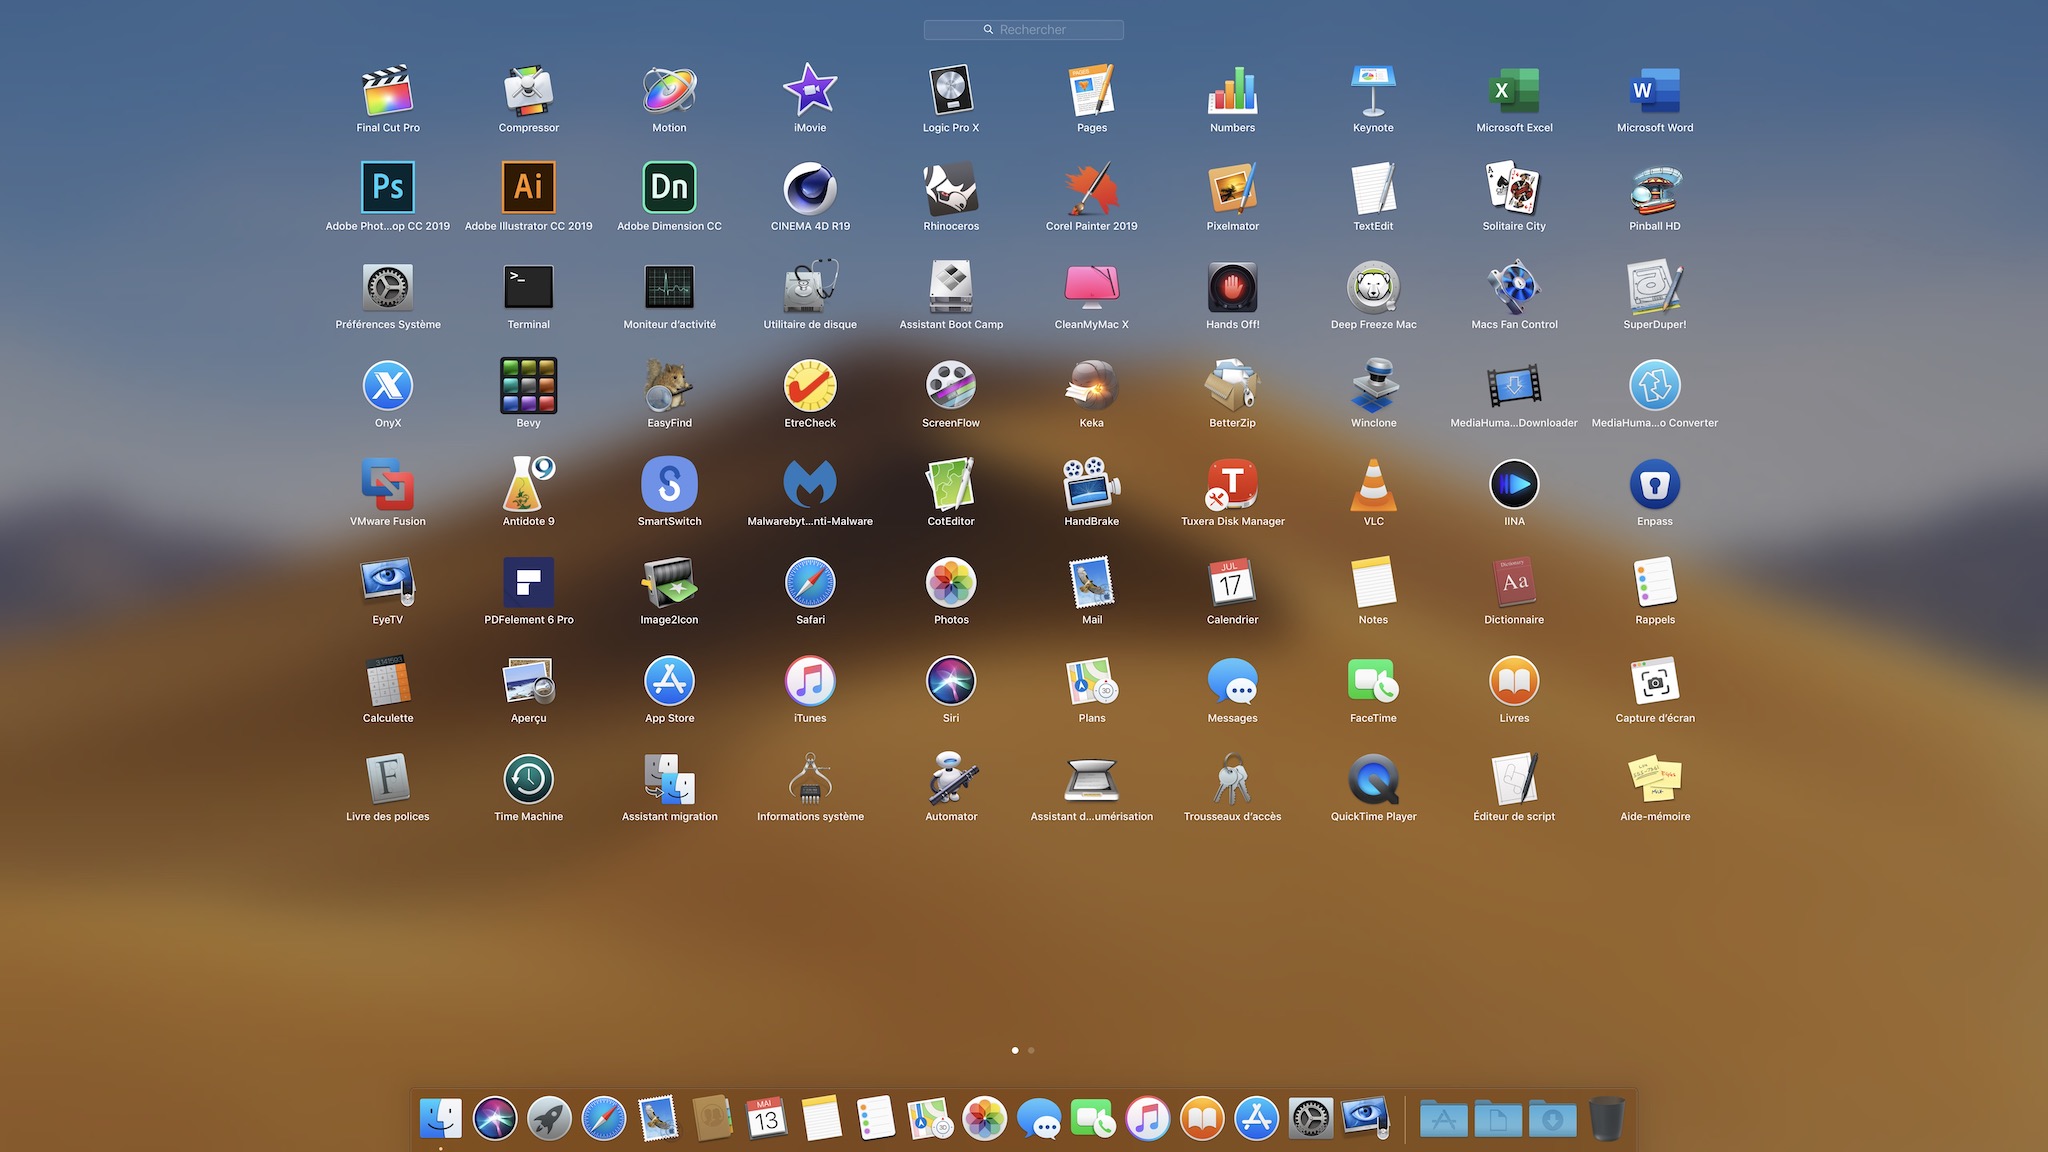Launch Antidote 9

tap(529, 484)
